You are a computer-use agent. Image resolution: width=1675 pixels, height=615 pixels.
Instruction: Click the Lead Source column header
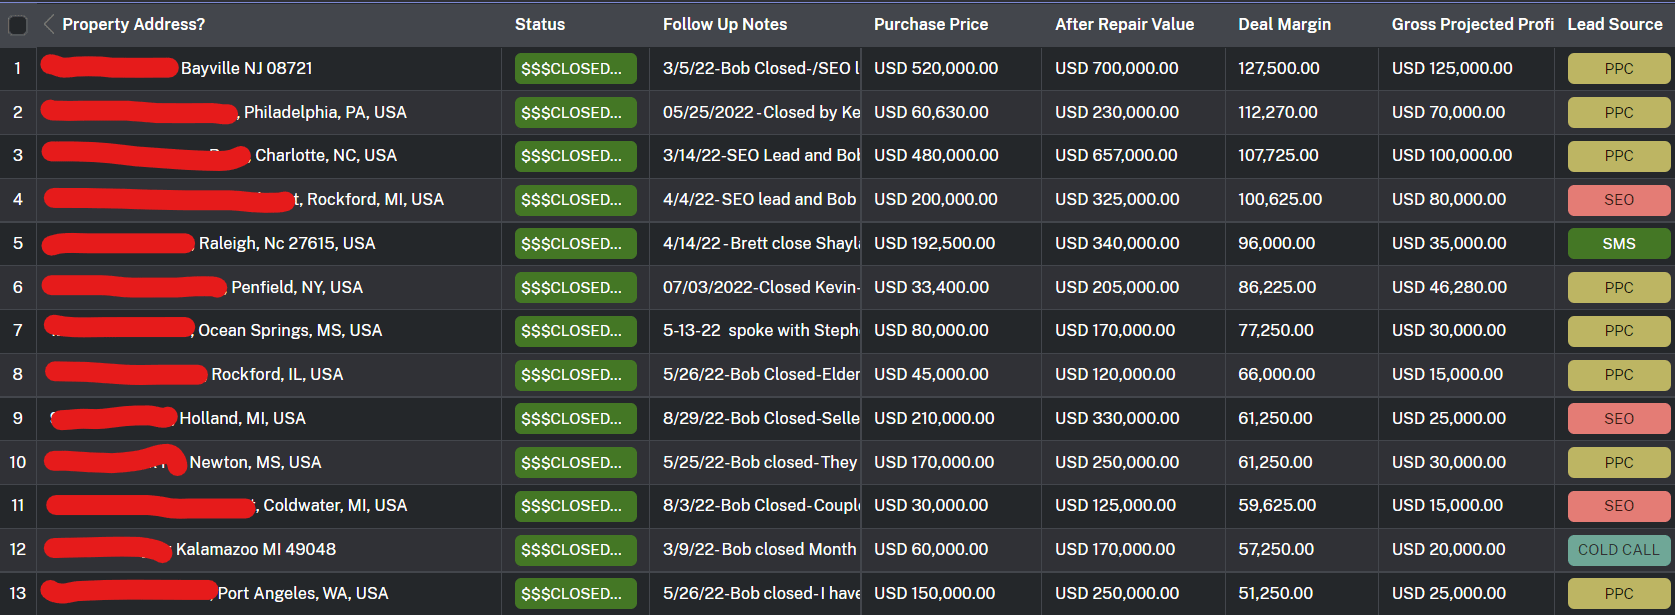tap(1614, 24)
